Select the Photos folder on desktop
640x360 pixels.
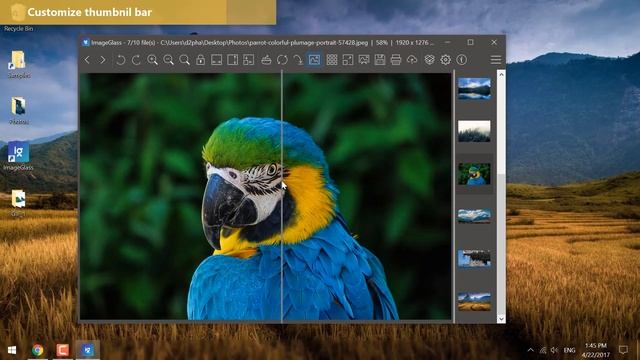coord(18,111)
